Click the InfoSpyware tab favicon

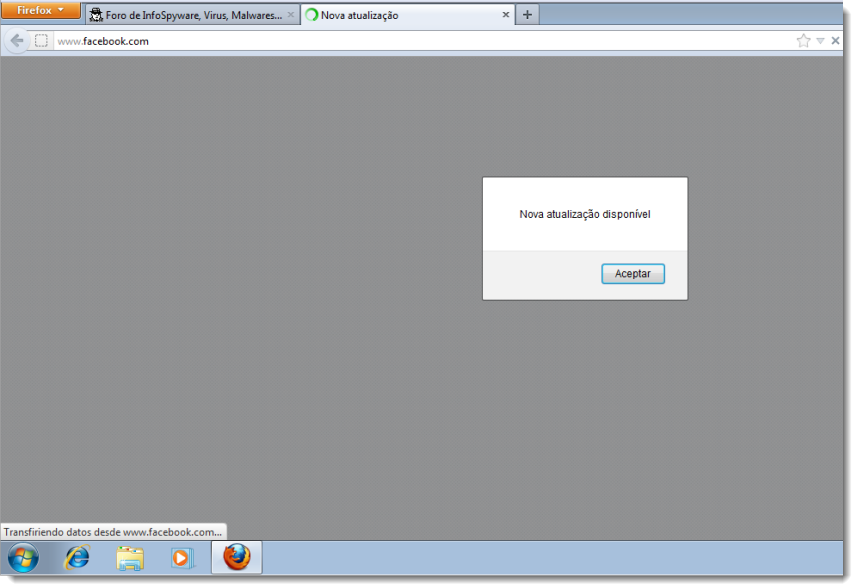click(96, 15)
